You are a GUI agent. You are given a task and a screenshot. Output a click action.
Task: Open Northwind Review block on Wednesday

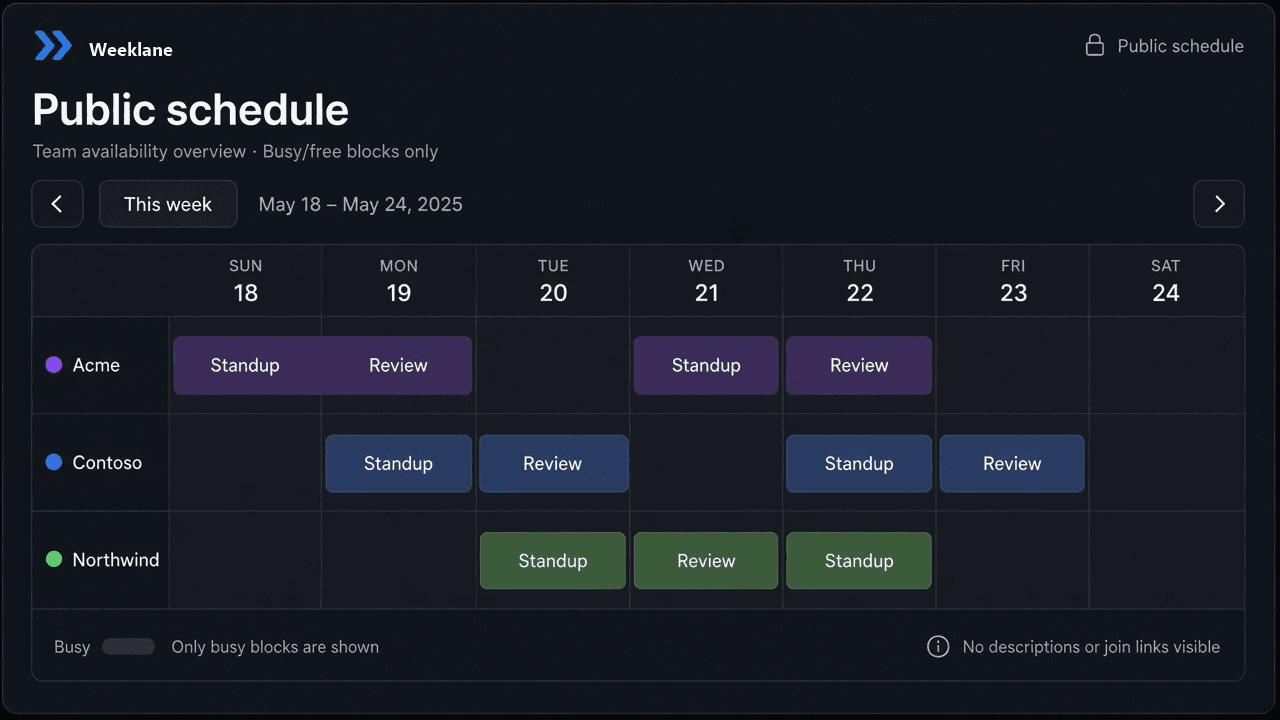[706, 560]
